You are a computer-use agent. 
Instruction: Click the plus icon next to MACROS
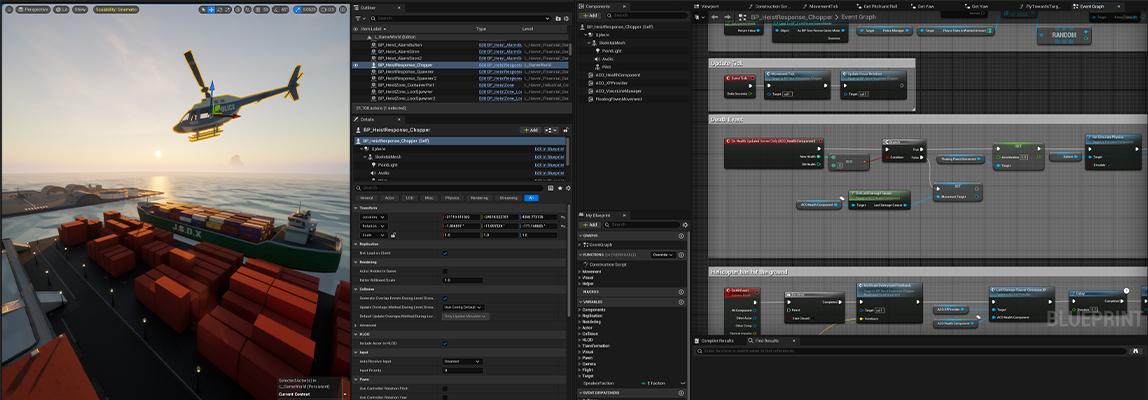point(681,292)
